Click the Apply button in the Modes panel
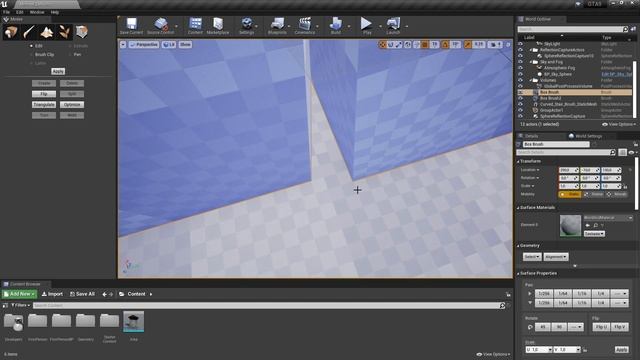This screenshot has height=360, width=640. point(58,71)
